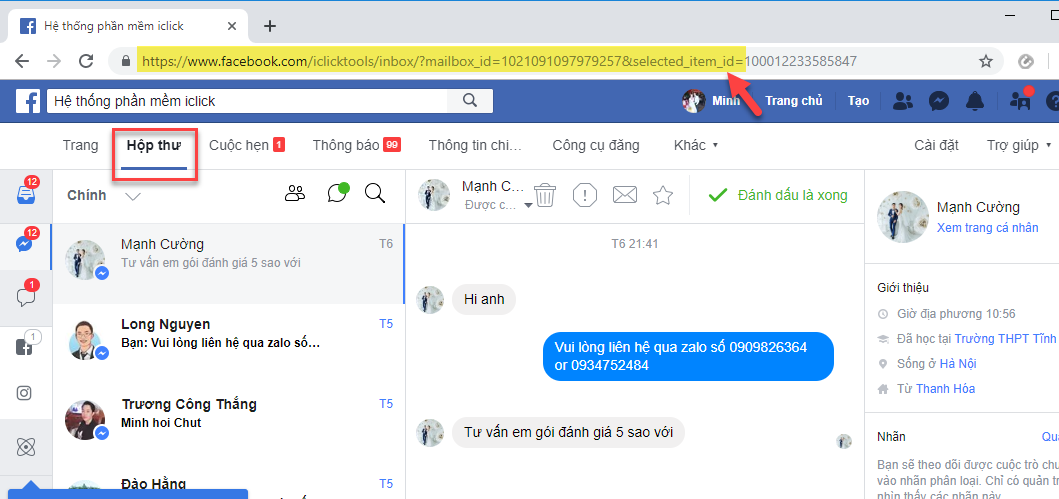Click Mạnh Cường profile picture in right panel

[x=902, y=216]
